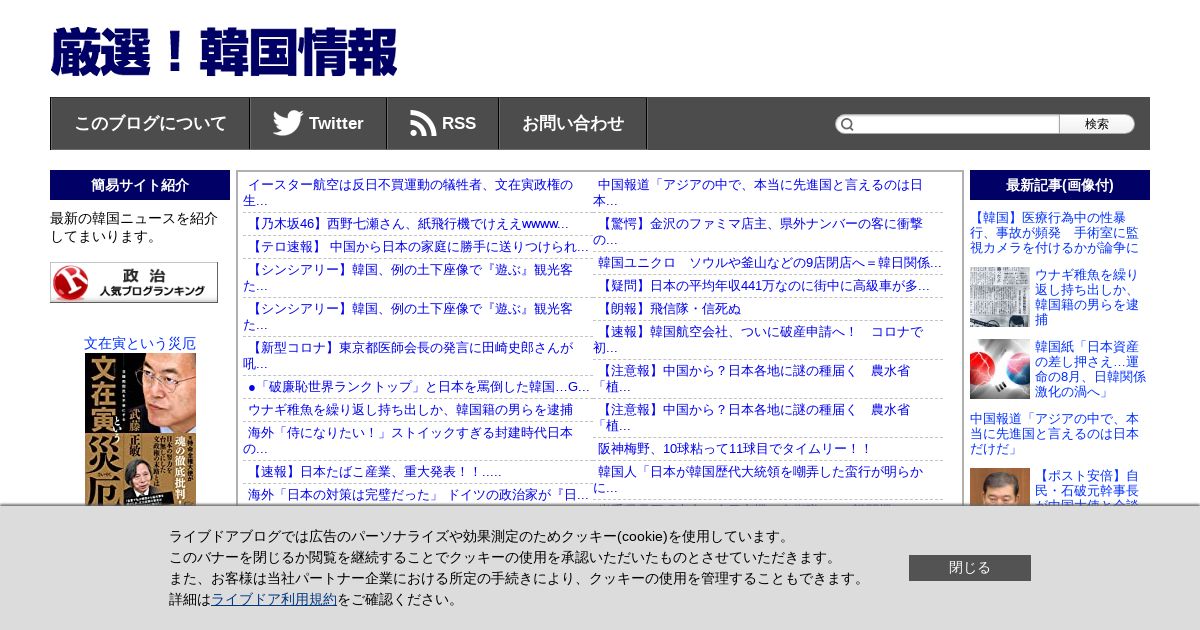The image size is (1200, 630).
Task: Click the 検索 search button
Action: pos(1097,124)
